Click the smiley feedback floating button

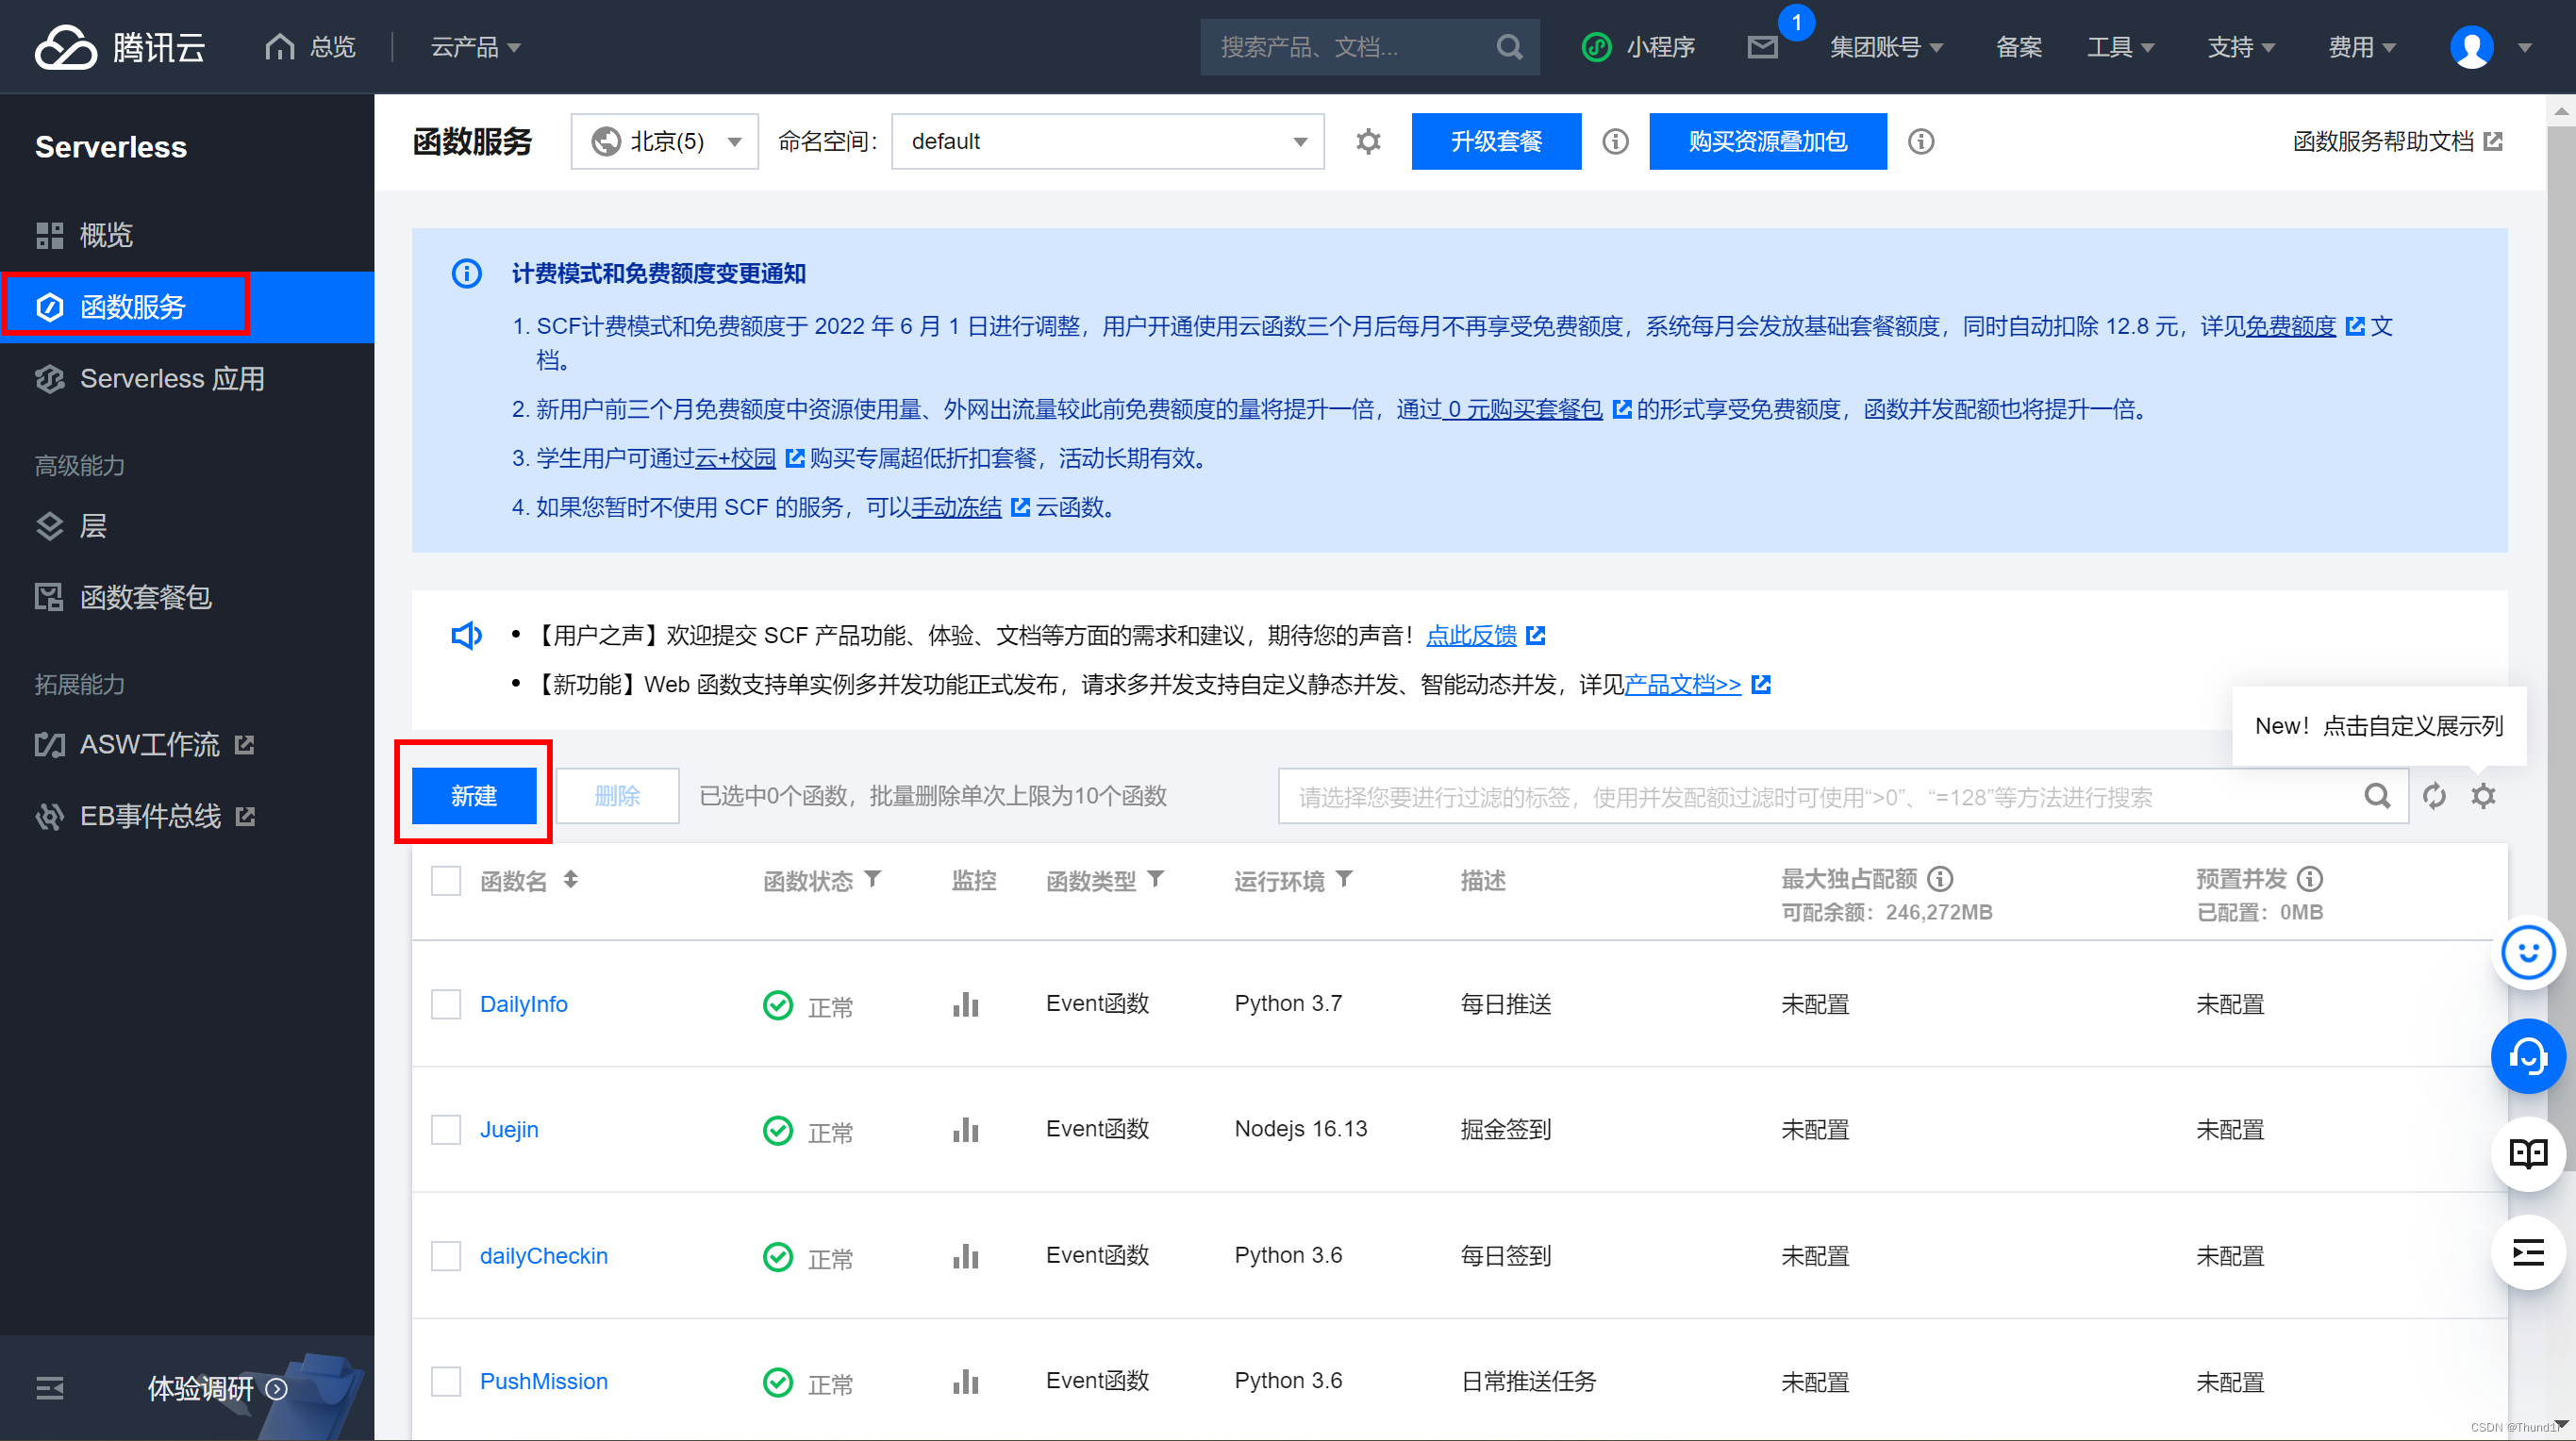2527,953
